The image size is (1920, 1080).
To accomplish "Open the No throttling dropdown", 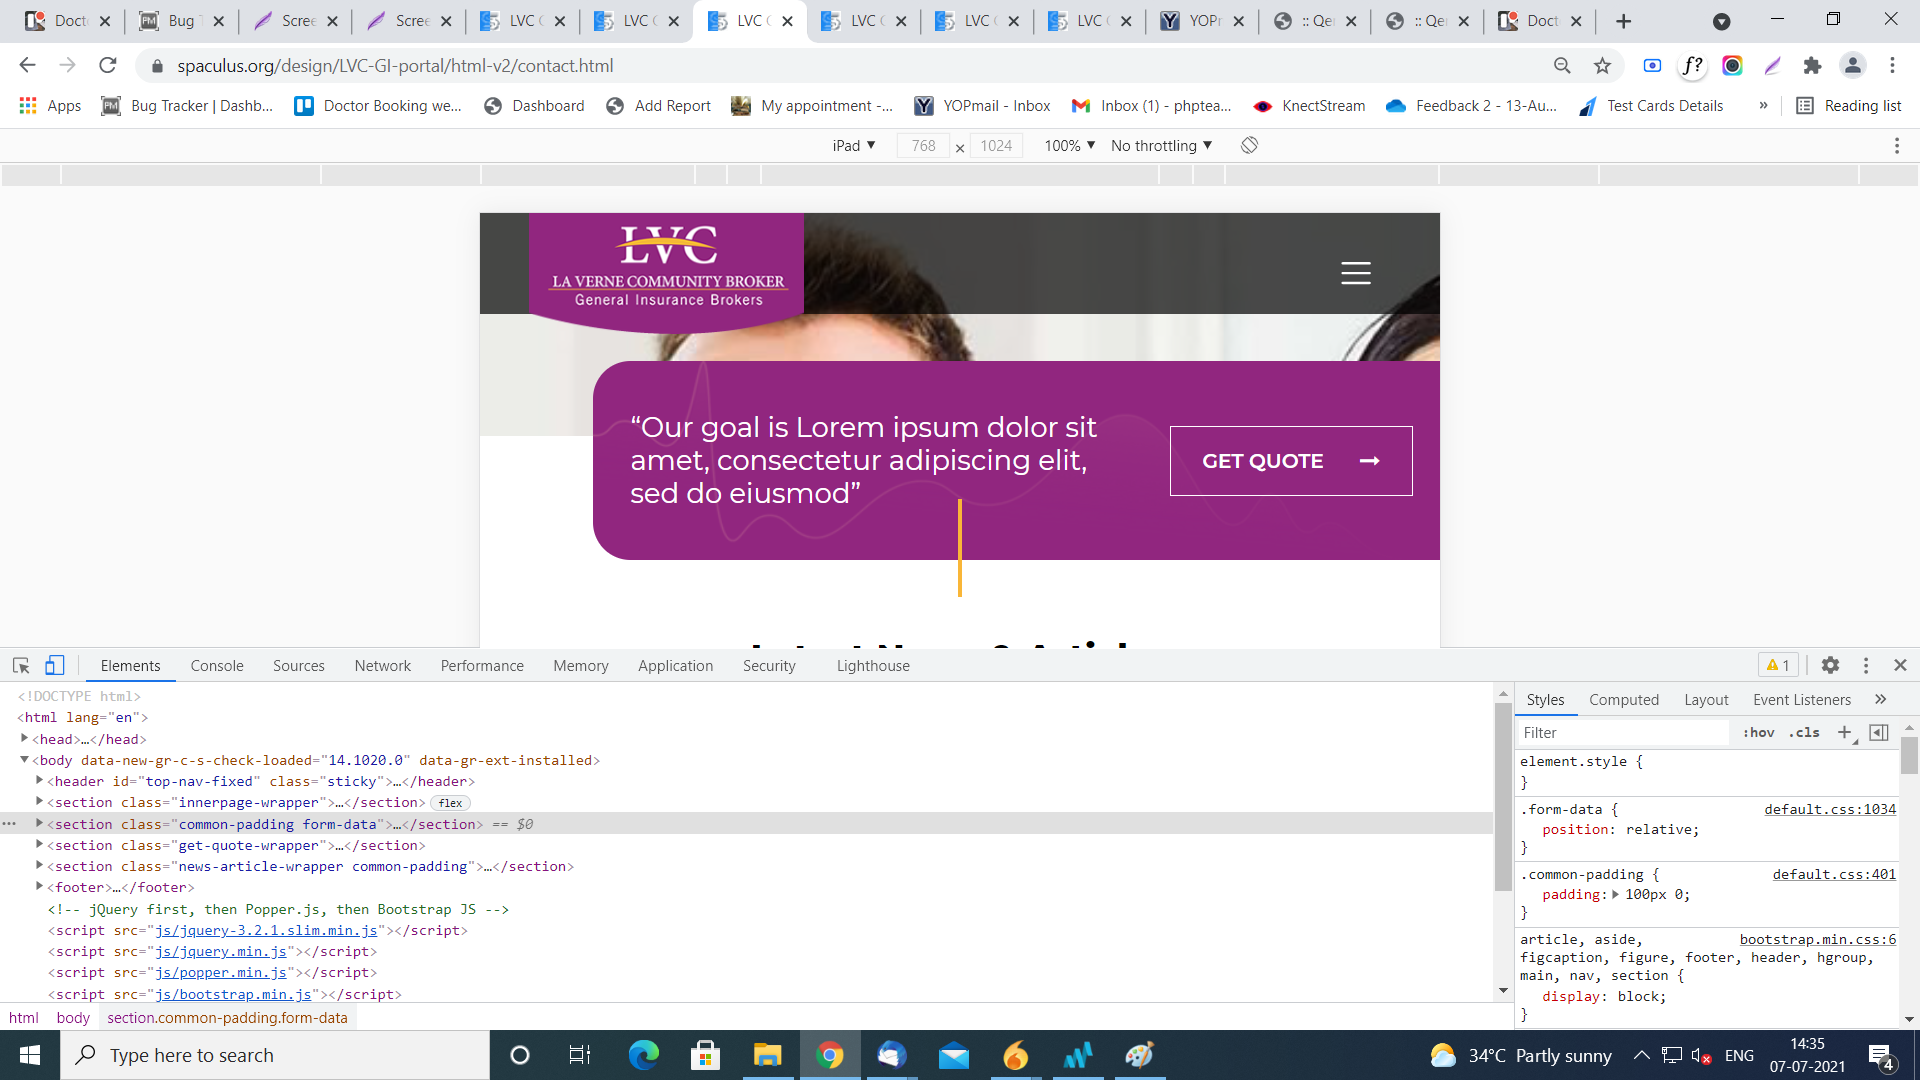I will click(x=1161, y=145).
